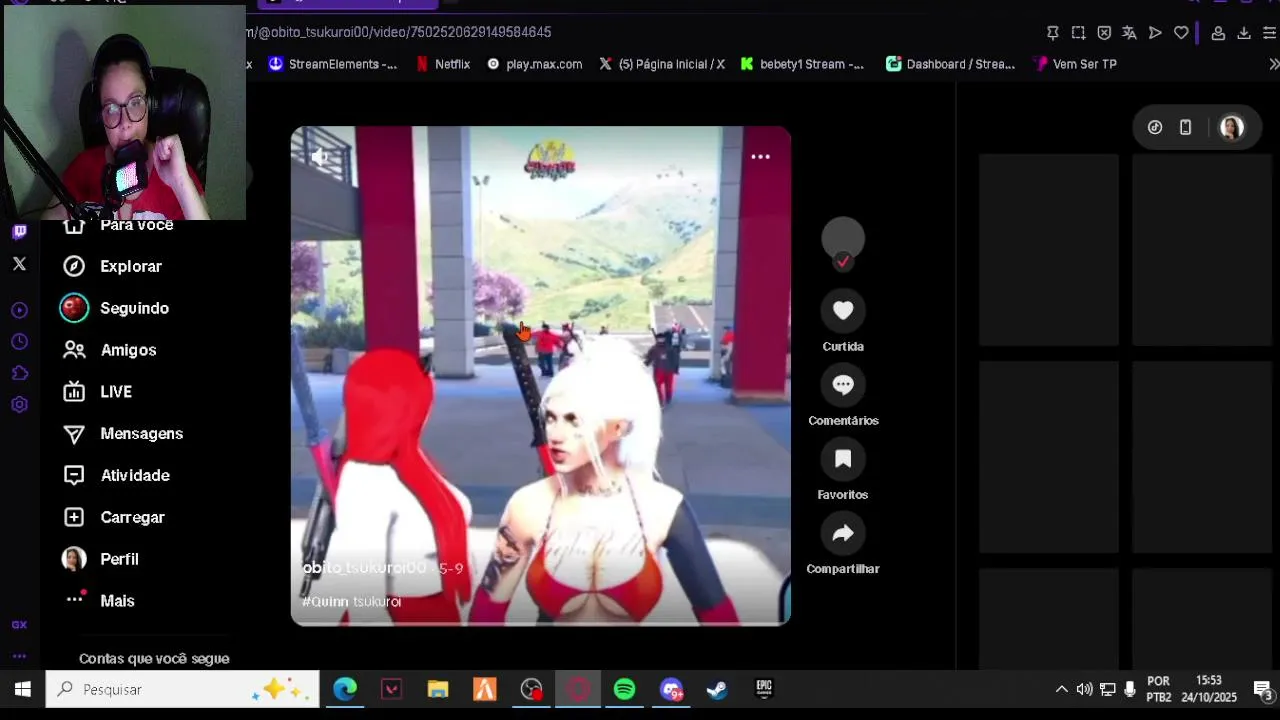Open StreamElements bookmark
Viewport: 1280px width, 720px height.
[x=332, y=64]
